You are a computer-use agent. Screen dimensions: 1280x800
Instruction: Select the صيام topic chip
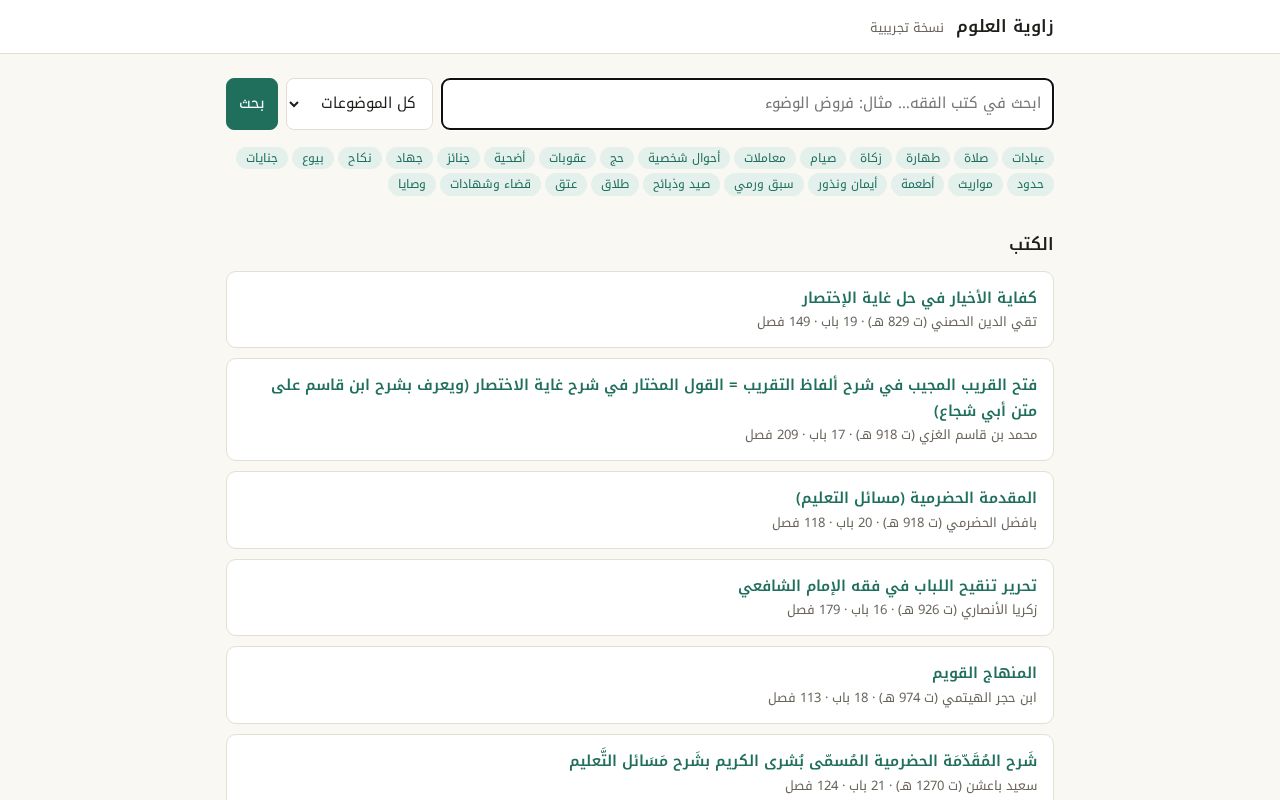click(824, 158)
